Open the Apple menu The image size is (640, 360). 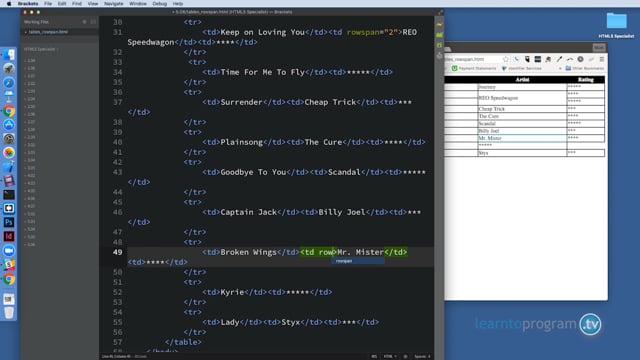coord(9,4)
